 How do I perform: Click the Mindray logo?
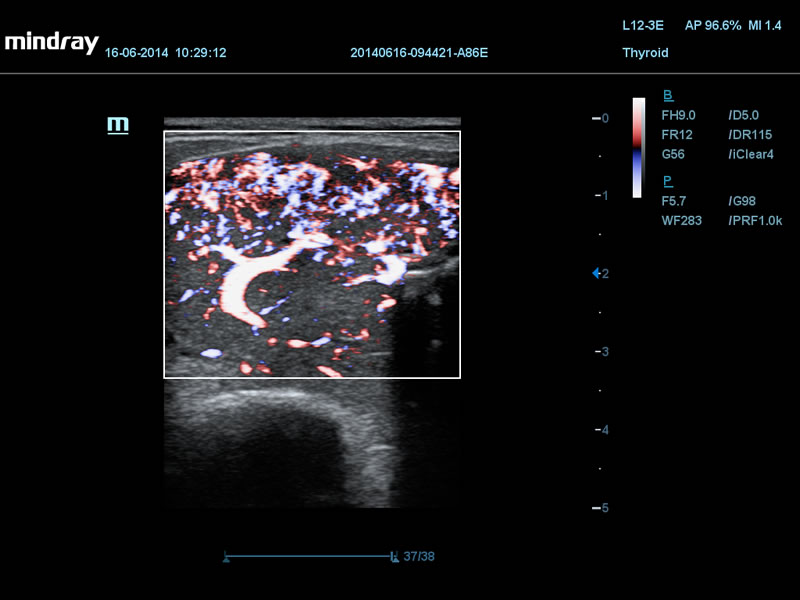pos(51,43)
